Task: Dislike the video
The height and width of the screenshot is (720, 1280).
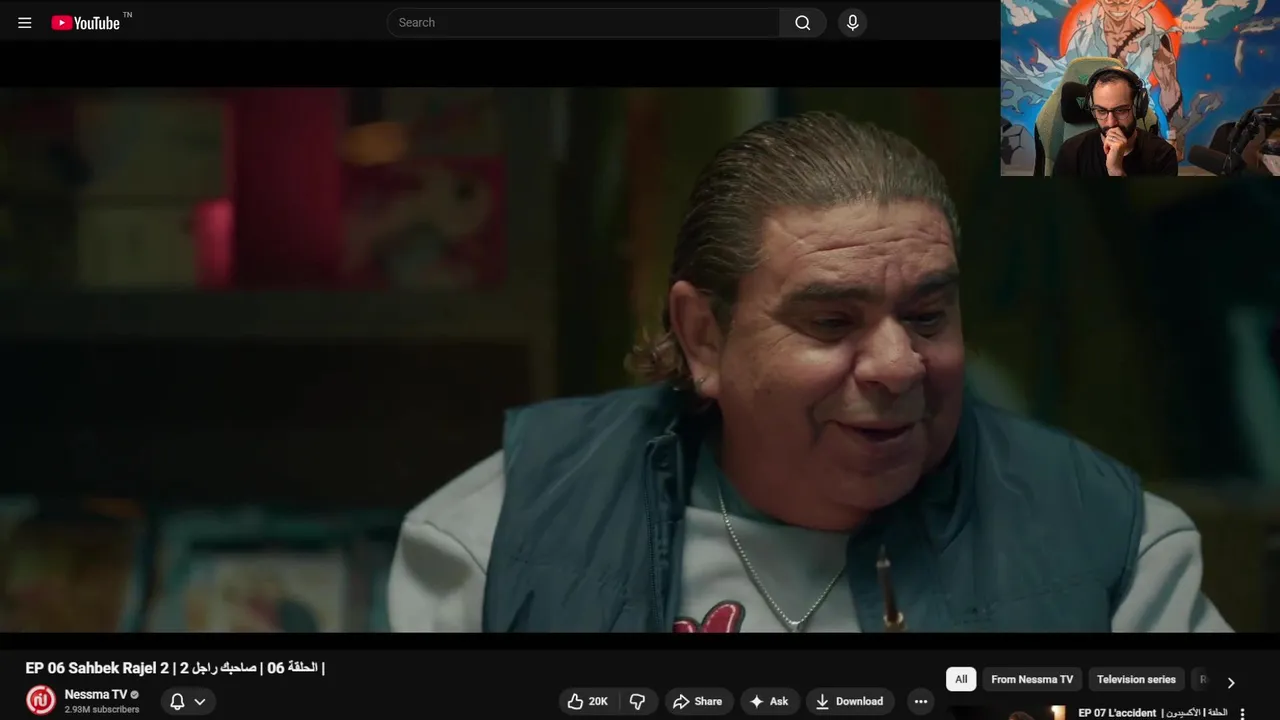Action: [638, 701]
